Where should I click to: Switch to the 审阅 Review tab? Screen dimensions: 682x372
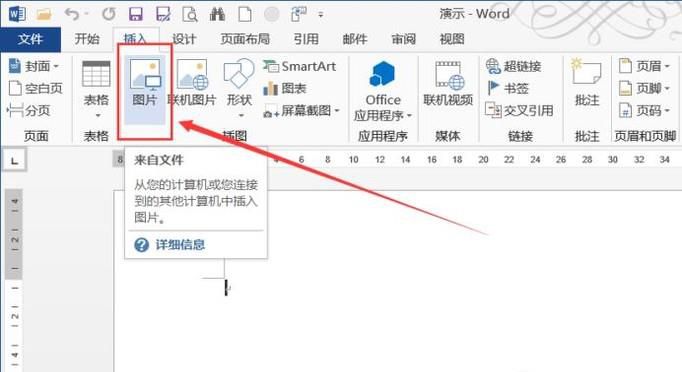tap(404, 39)
